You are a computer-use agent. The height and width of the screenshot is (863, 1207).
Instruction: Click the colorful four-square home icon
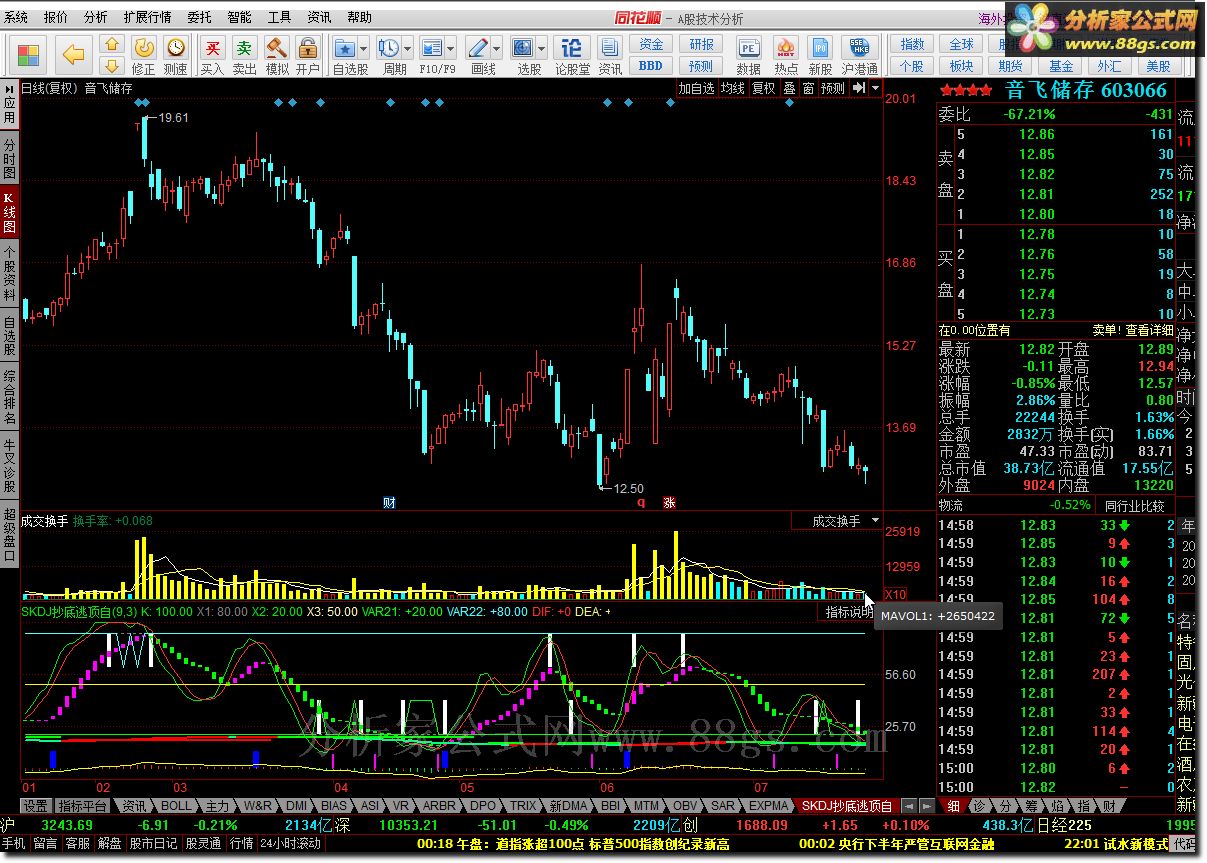[x=29, y=53]
